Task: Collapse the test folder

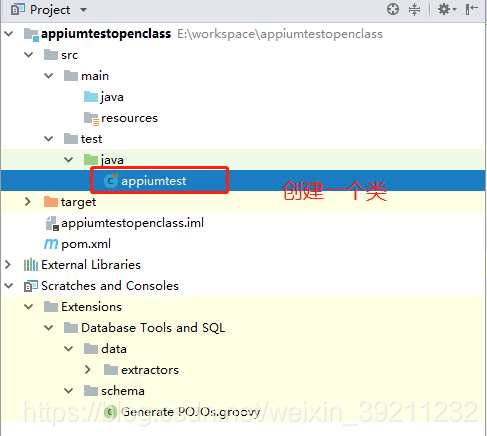Action: pos(49,139)
